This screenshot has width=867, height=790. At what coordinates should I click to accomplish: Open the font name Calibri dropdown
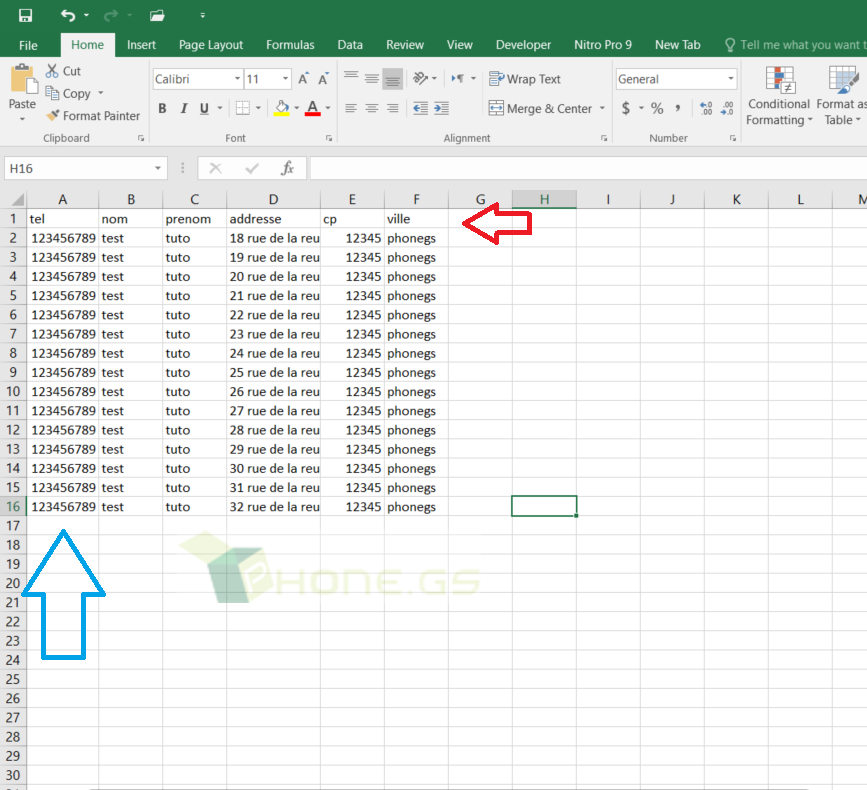[237, 79]
